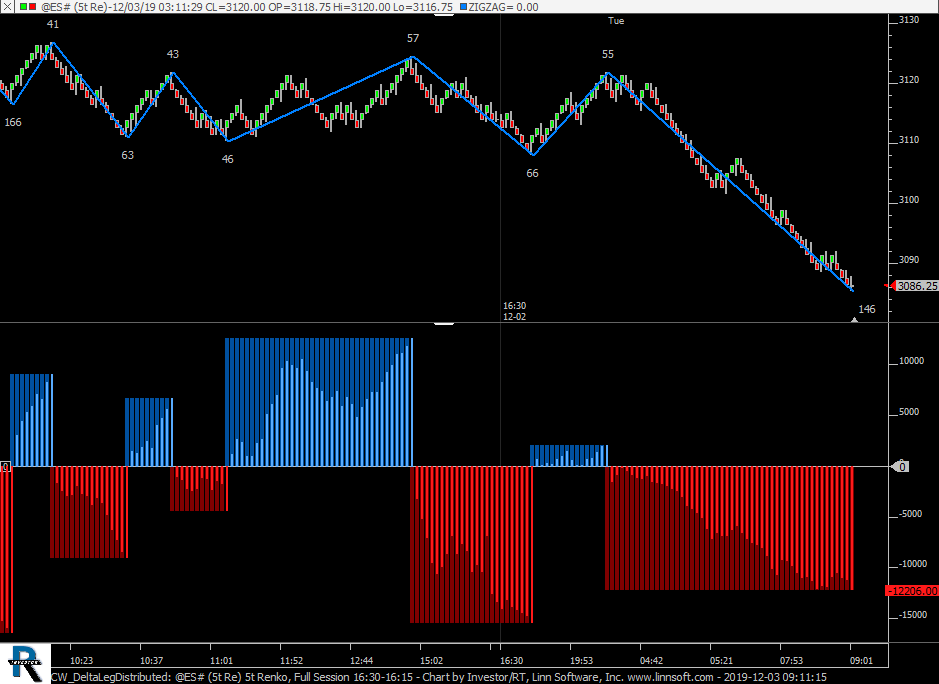Viewport: 939px width, 684px height.
Task: Click time axis label 12:44
Action: click(x=362, y=660)
